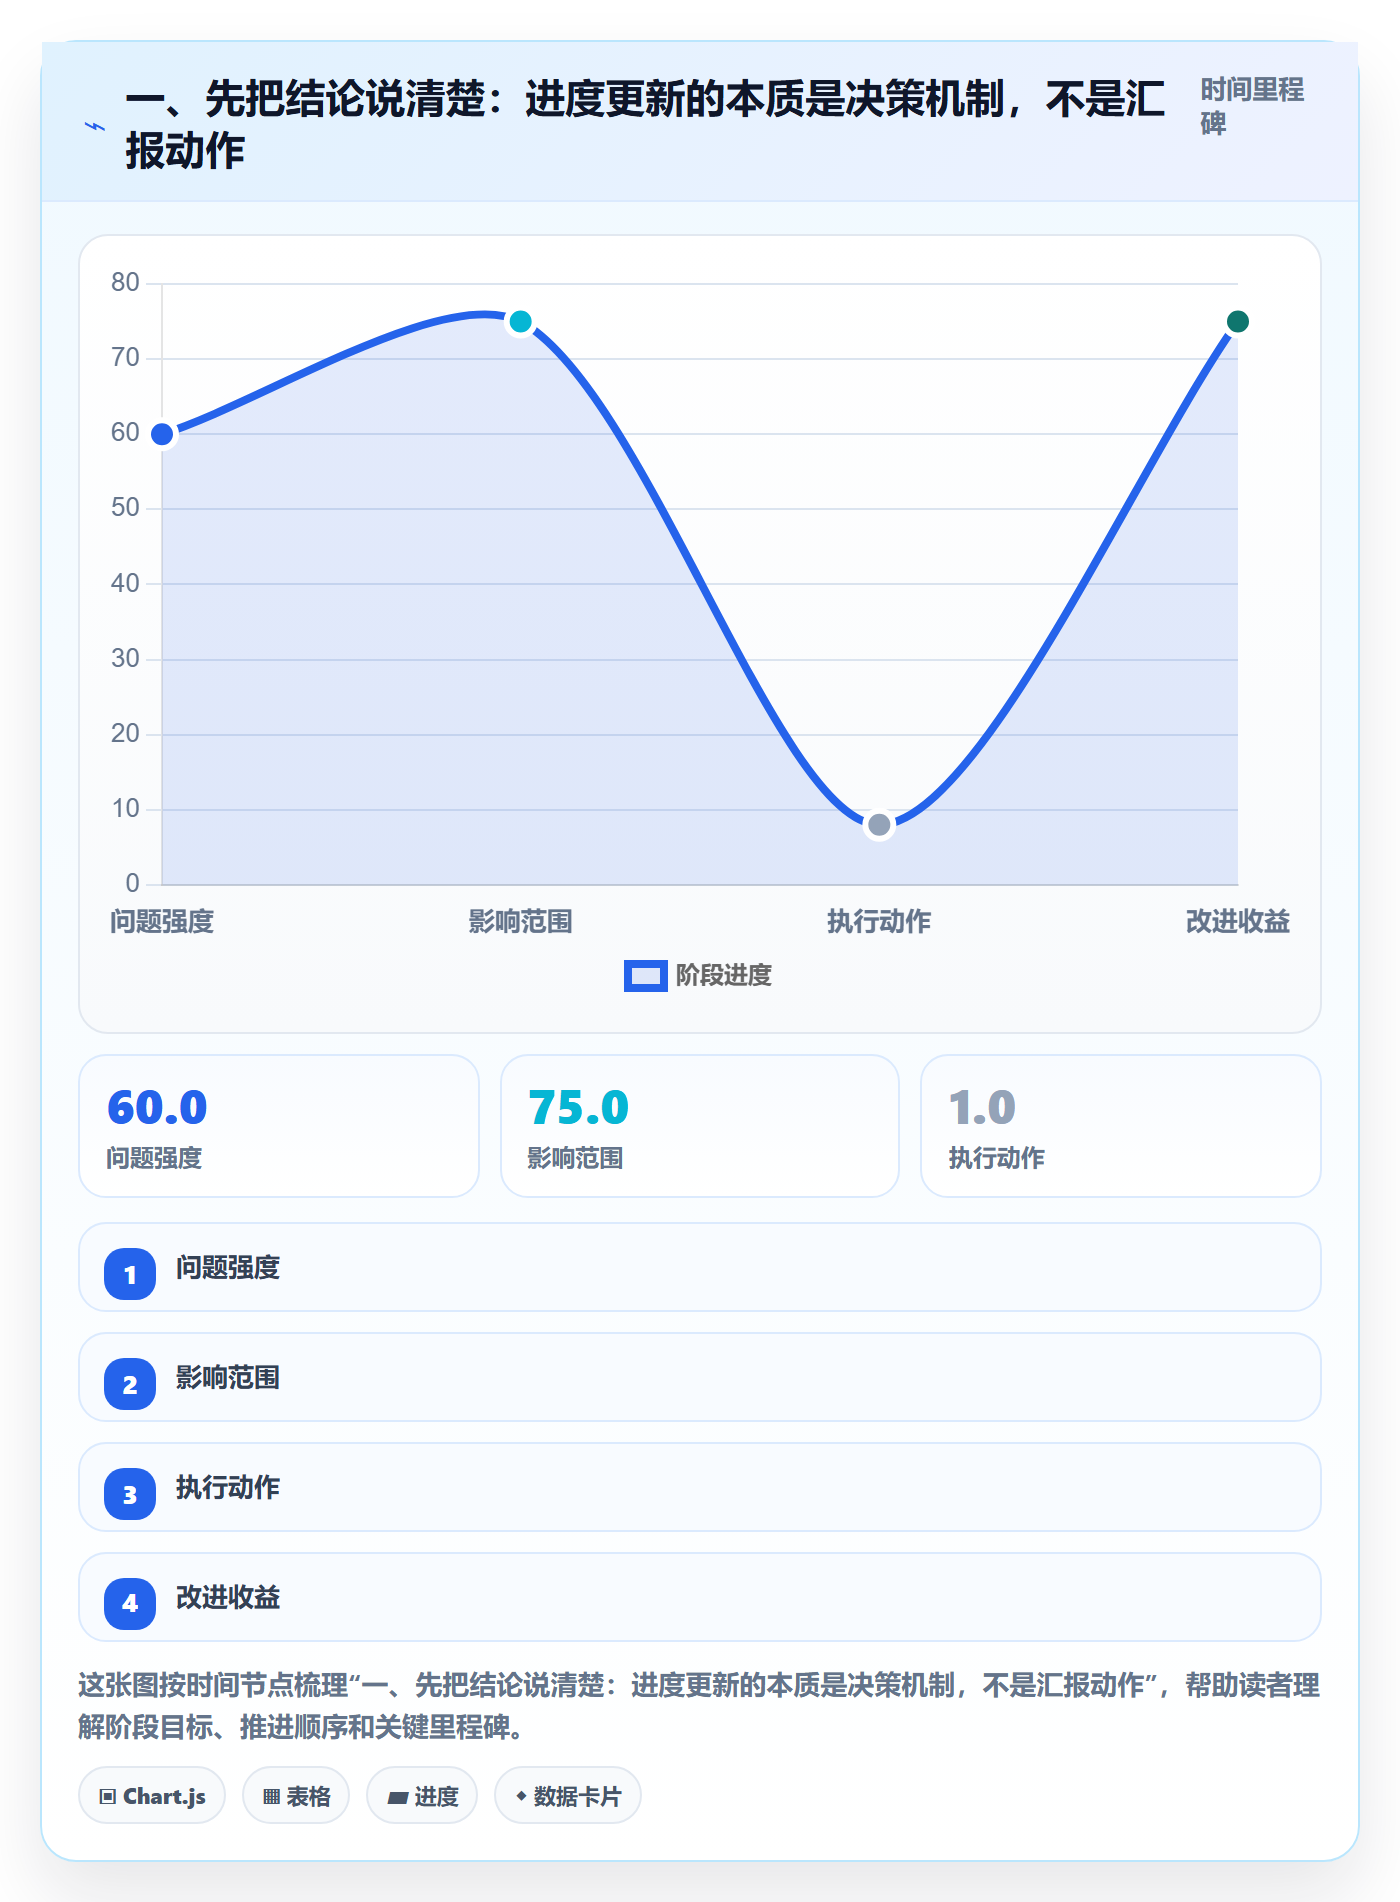The height and width of the screenshot is (1902, 1400).
Task: Select the 数据卡片 tag
Action: (x=568, y=1796)
